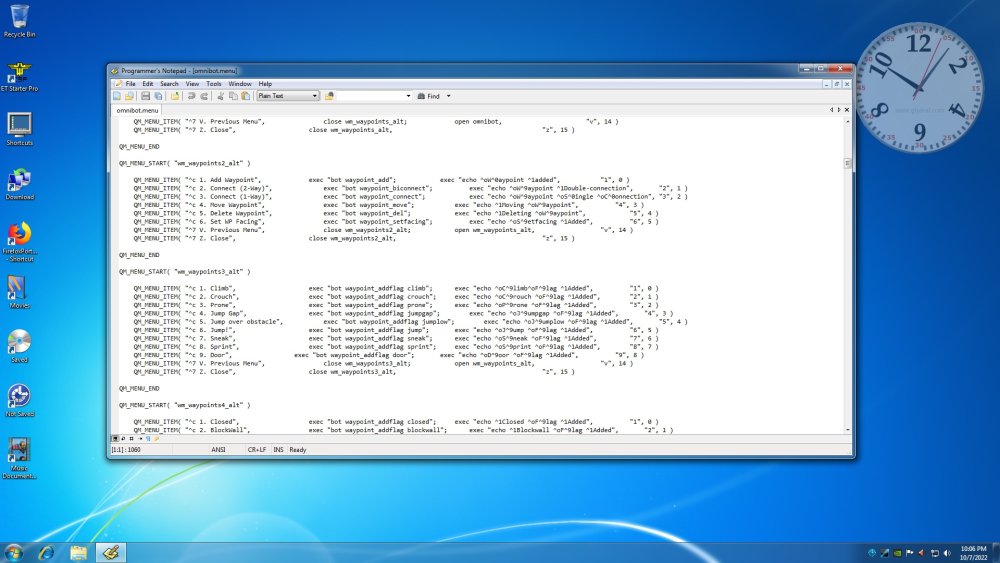The height and width of the screenshot is (563, 1000).
Task: Click the Ready status text
Action: (298, 450)
